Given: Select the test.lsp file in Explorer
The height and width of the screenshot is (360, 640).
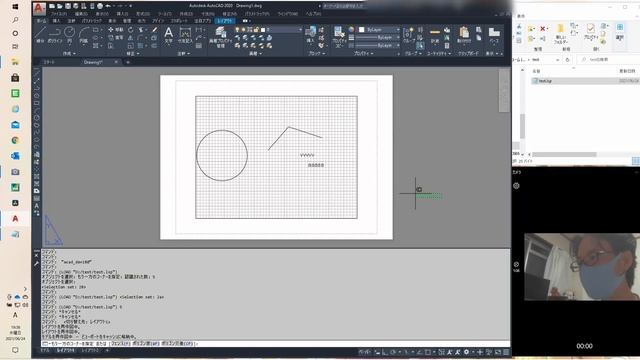Looking at the screenshot, I should pyautogui.click(x=545, y=81).
